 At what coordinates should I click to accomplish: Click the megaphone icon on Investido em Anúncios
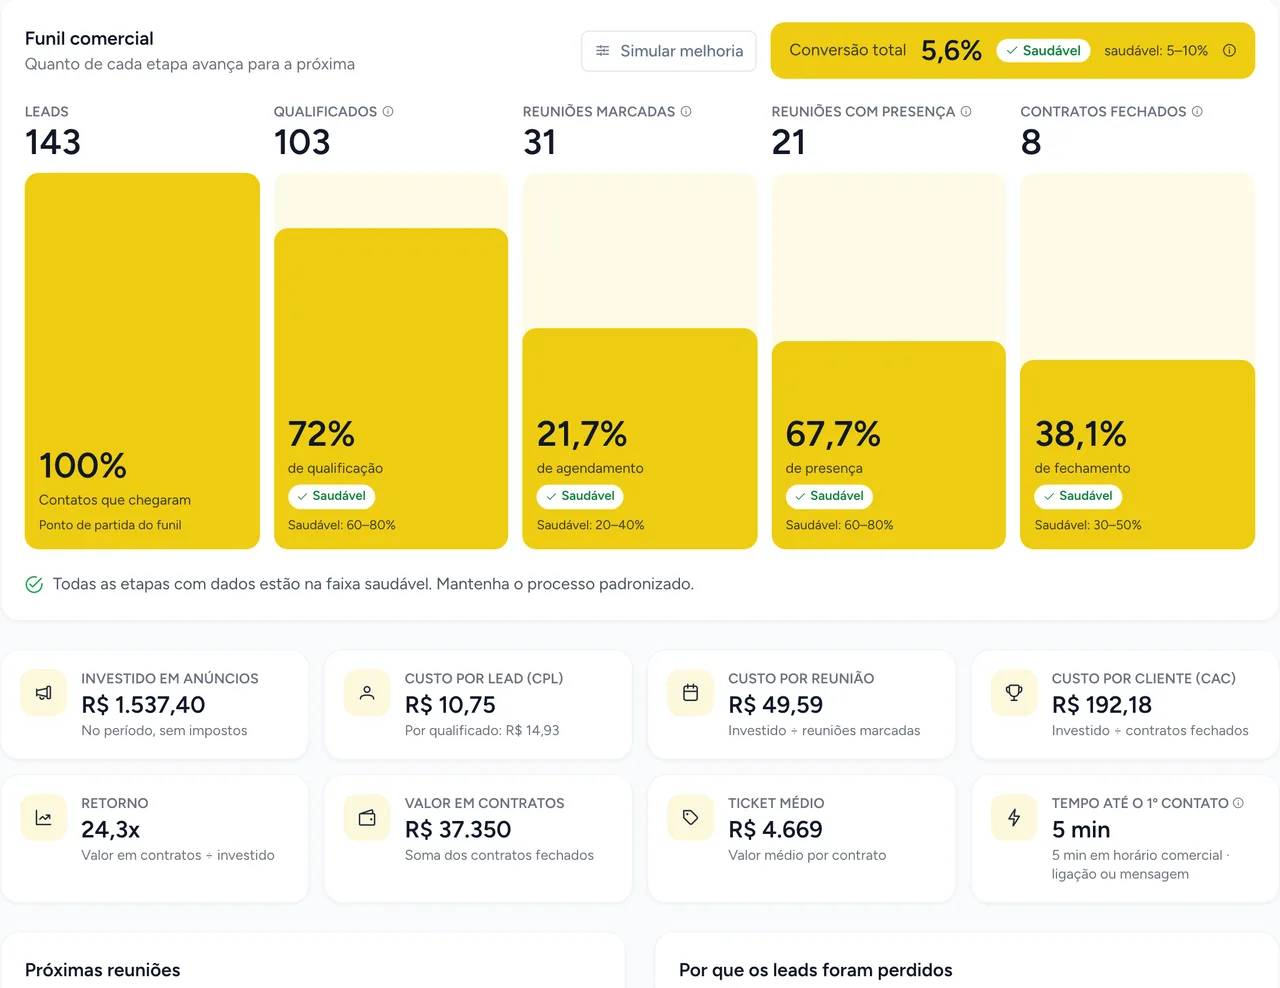click(43, 693)
